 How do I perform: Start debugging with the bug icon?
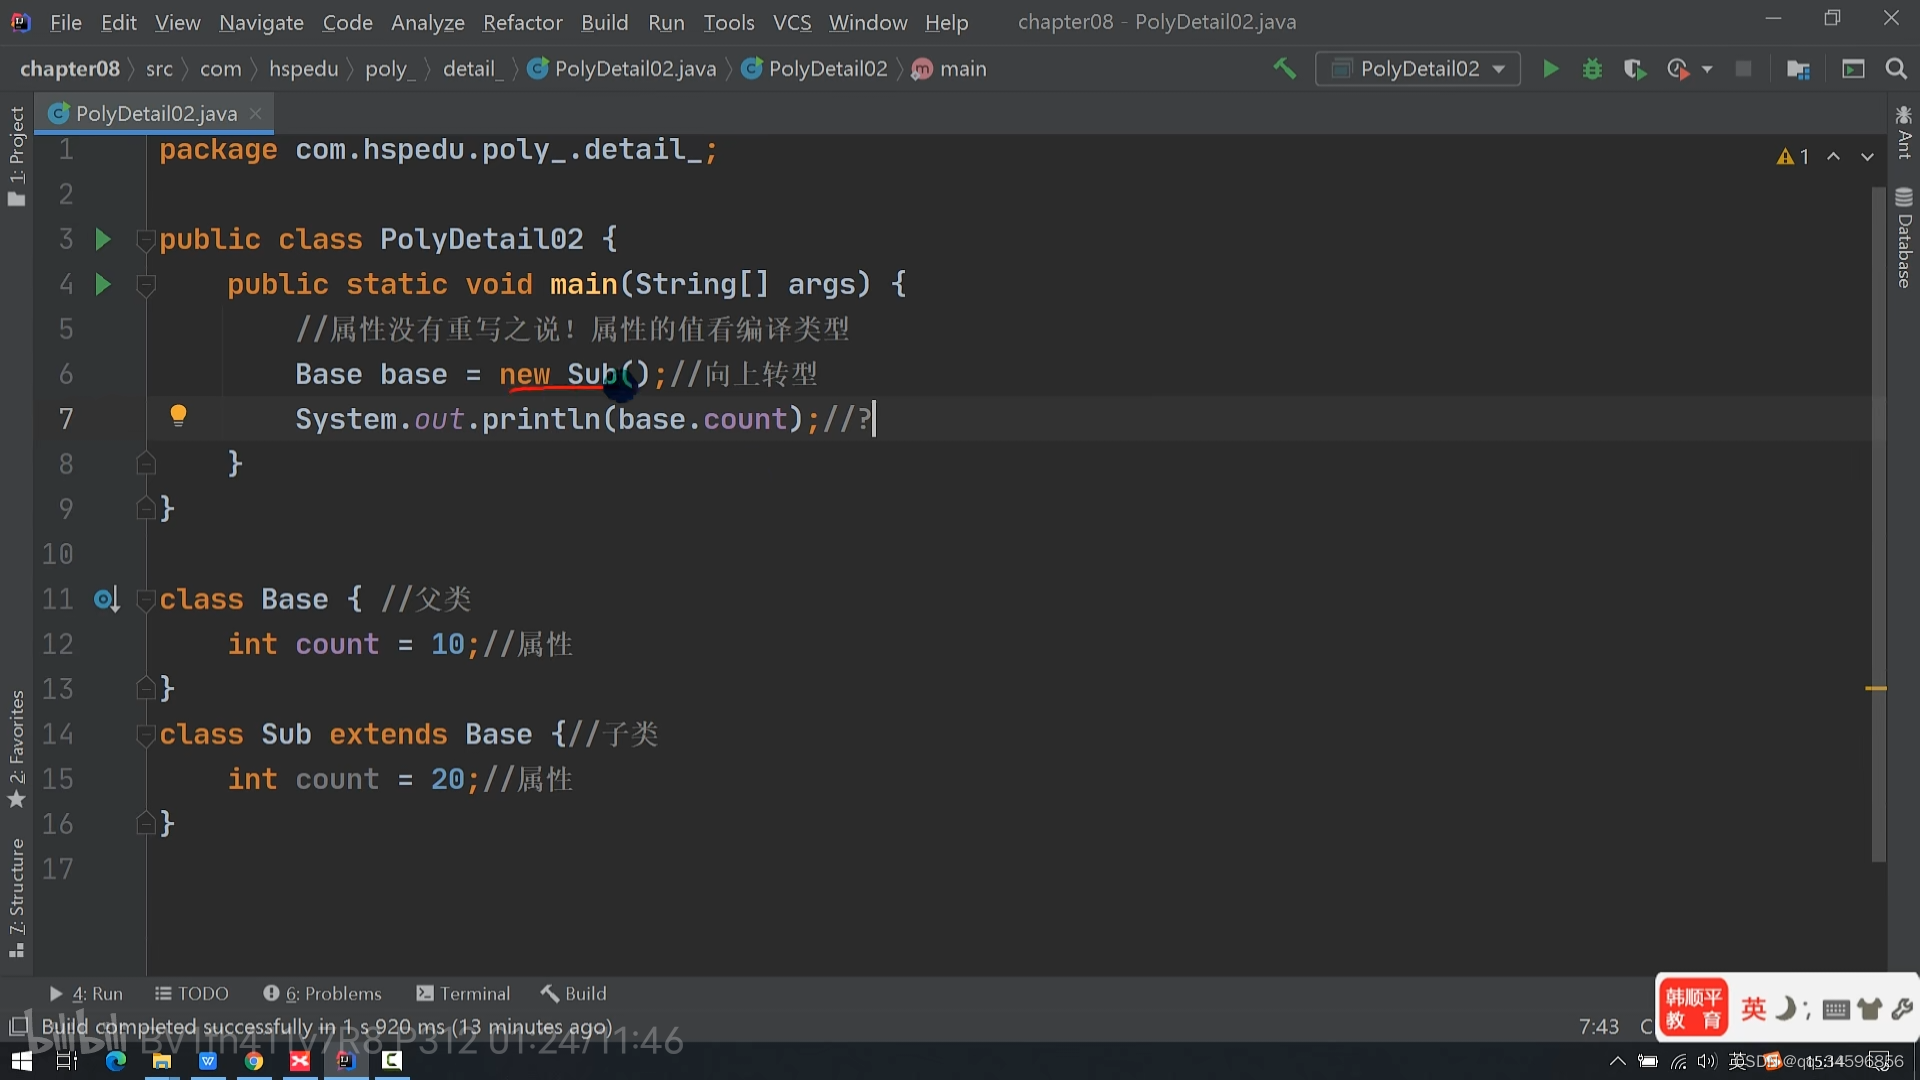[1592, 69]
